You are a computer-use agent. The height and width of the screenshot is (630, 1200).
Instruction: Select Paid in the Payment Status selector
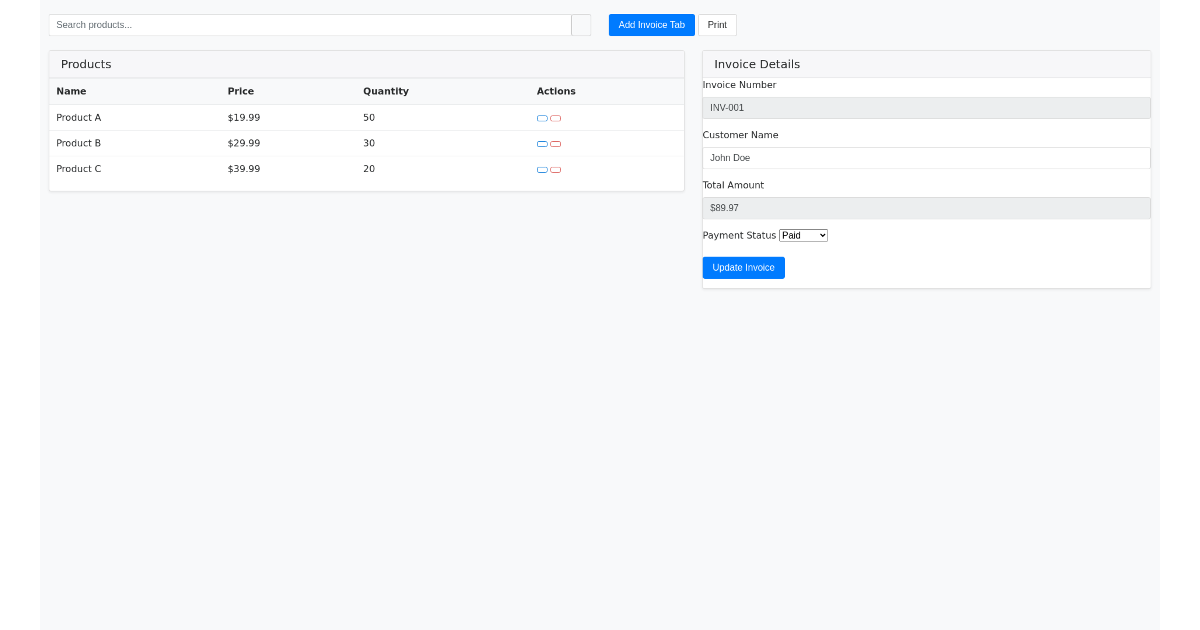(x=803, y=235)
